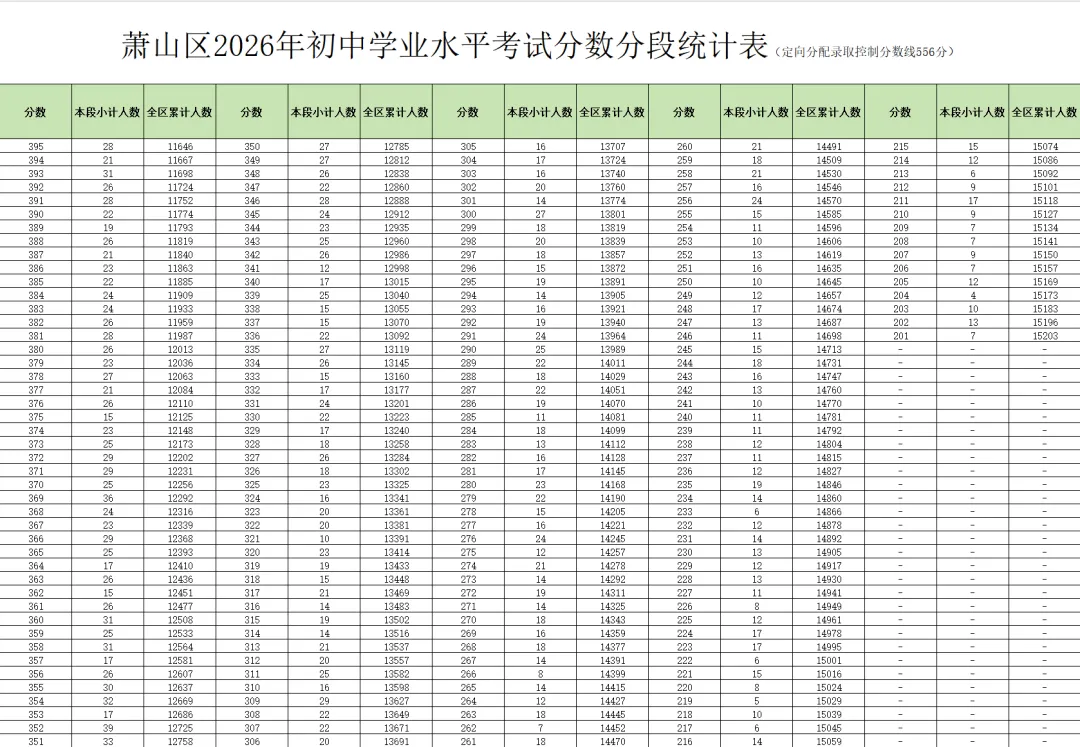Click score cell 390

tap(36, 214)
